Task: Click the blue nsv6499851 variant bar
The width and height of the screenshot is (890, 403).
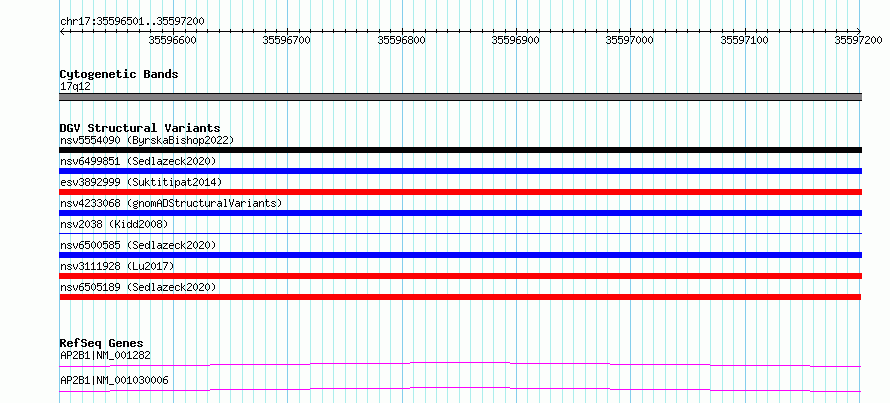Action: coord(460,171)
